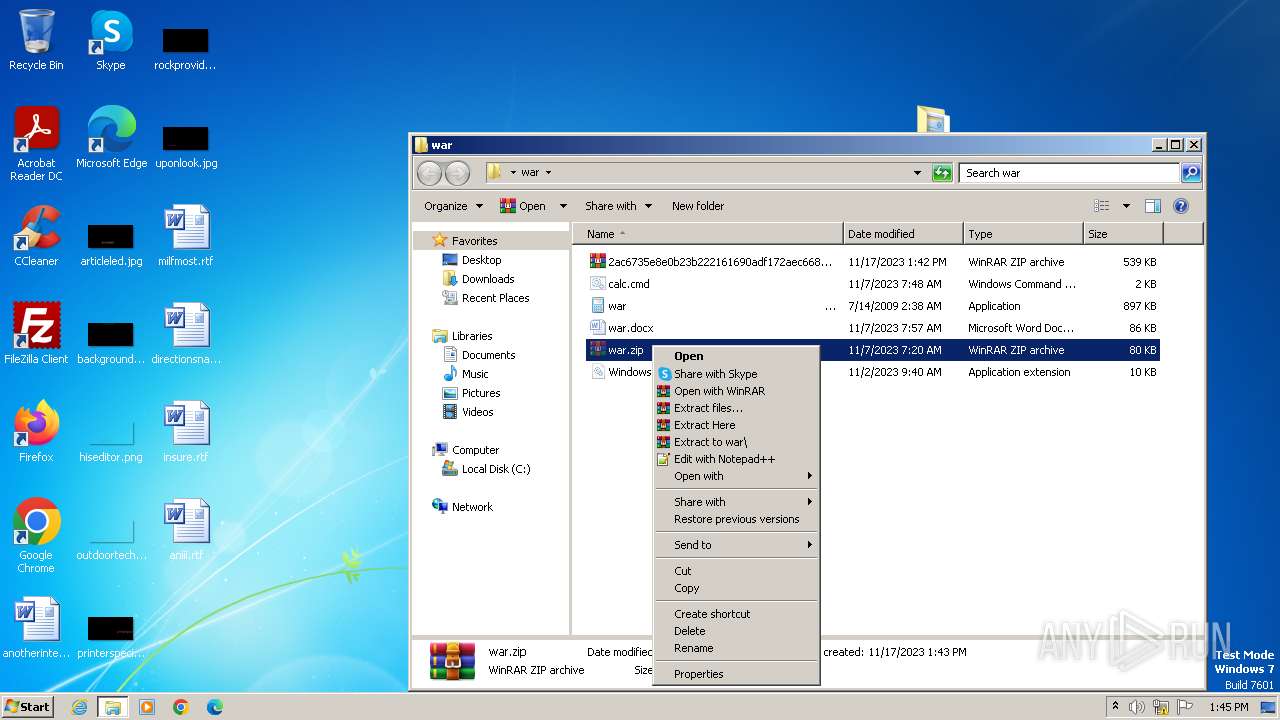The height and width of the screenshot is (720, 1280).
Task: Open Google Chrome desktop shortcut
Action: pos(36,535)
